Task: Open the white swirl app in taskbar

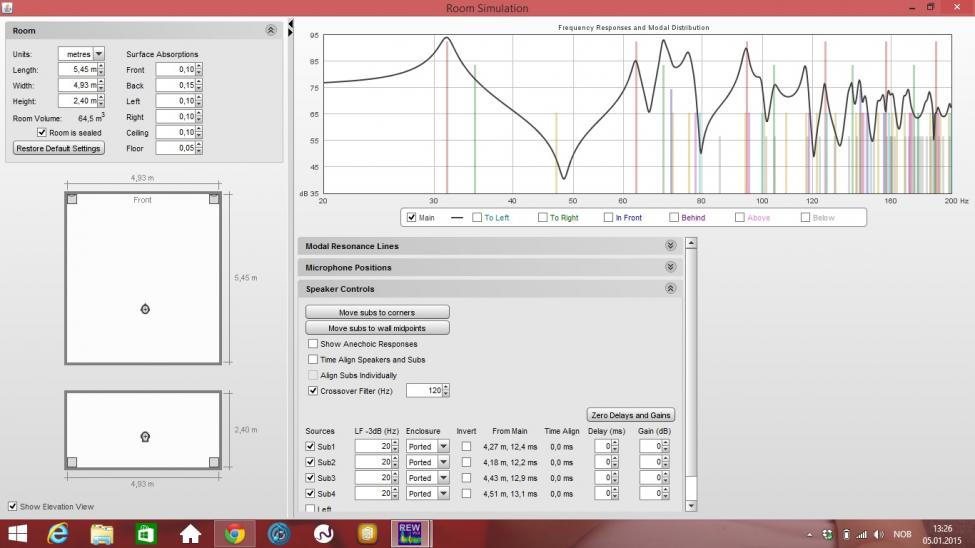Action: [323, 534]
